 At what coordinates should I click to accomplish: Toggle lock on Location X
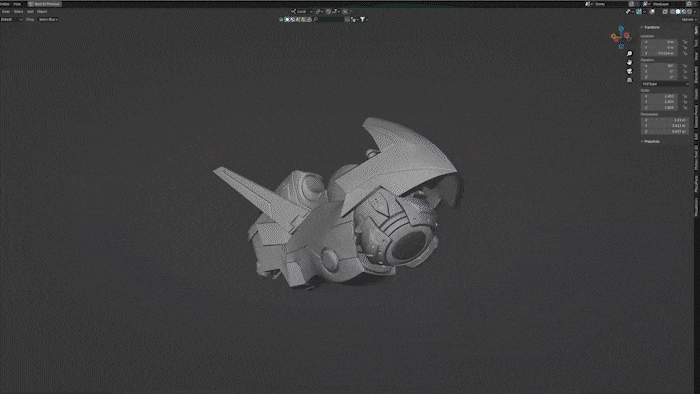[685, 42]
